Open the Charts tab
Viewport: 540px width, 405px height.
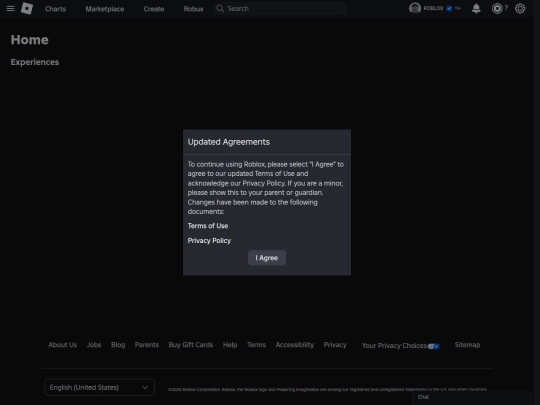point(55,9)
